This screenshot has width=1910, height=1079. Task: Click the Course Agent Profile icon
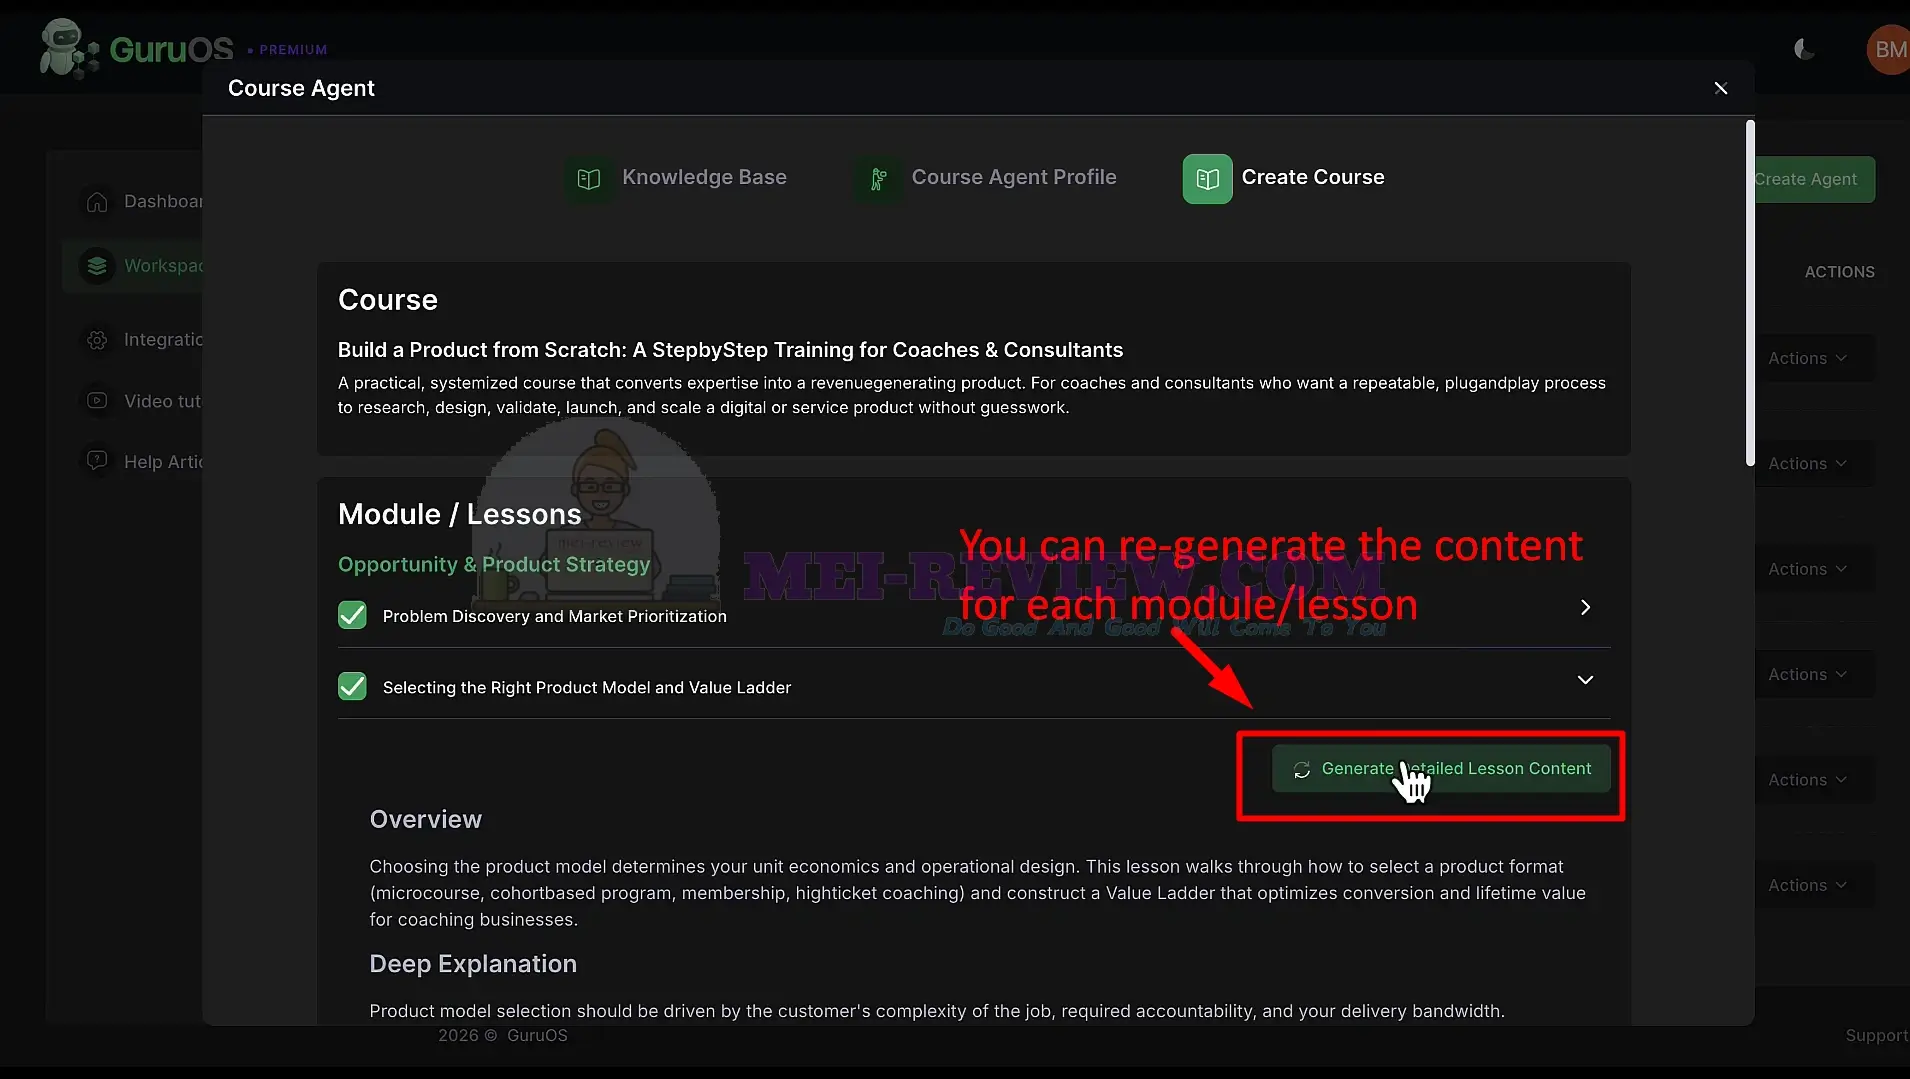coord(878,179)
